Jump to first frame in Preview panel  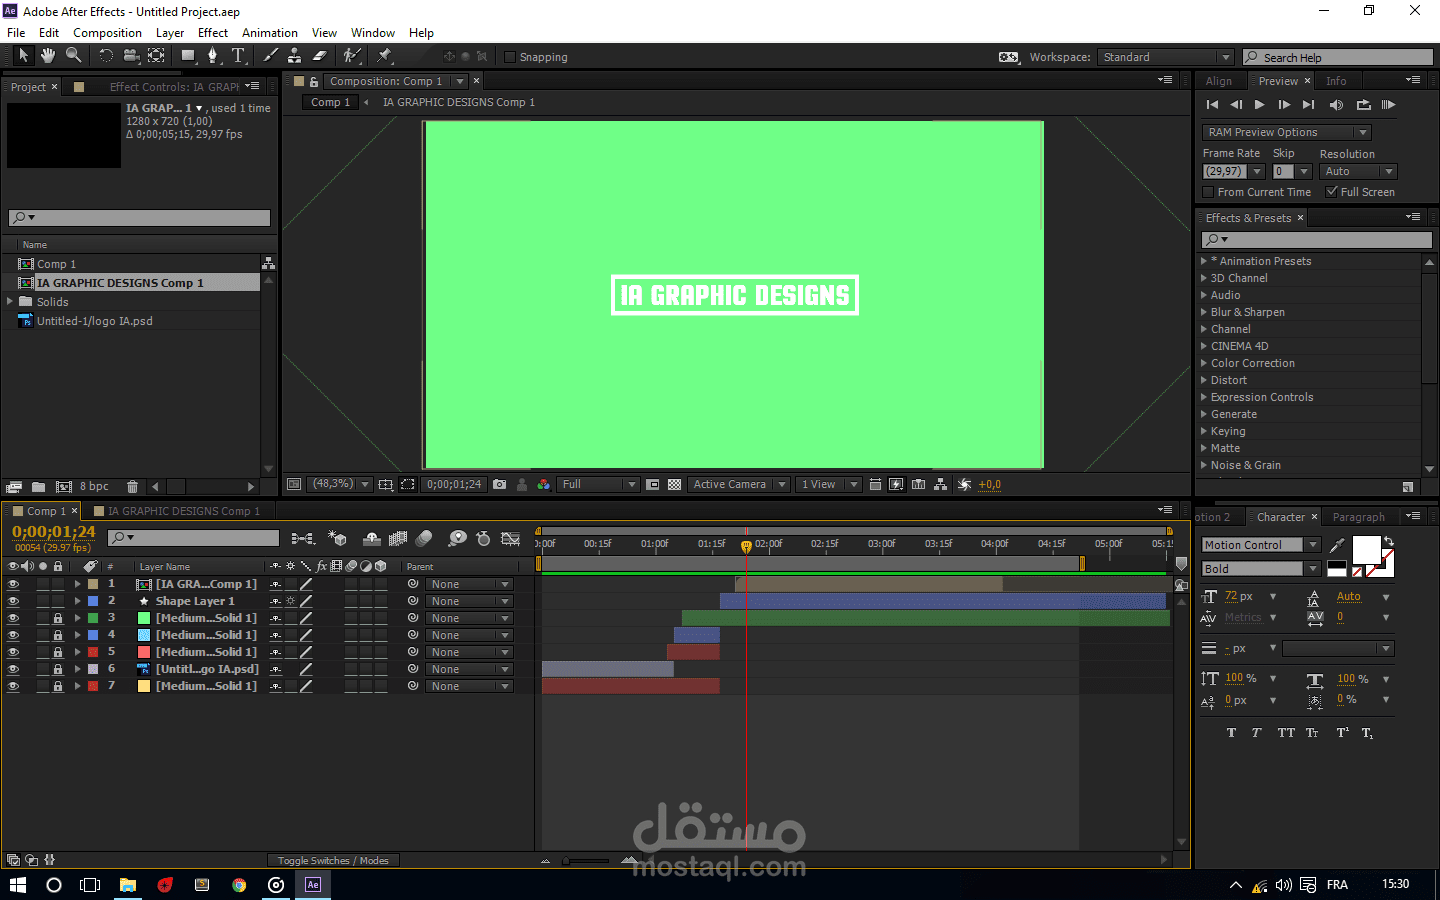coord(1212,105)
